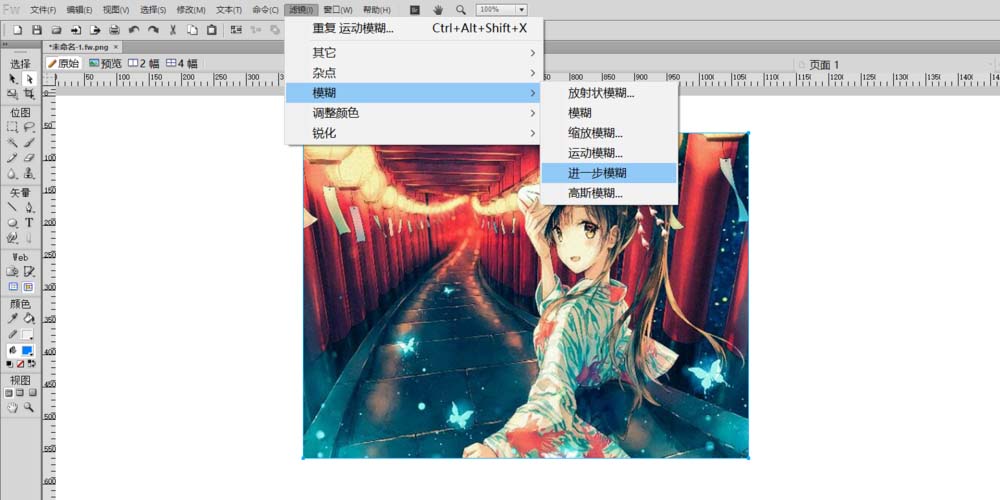Expand the 其它 submenu
This screenshot has width=1000, height=500.
click(x=414, y=53)
